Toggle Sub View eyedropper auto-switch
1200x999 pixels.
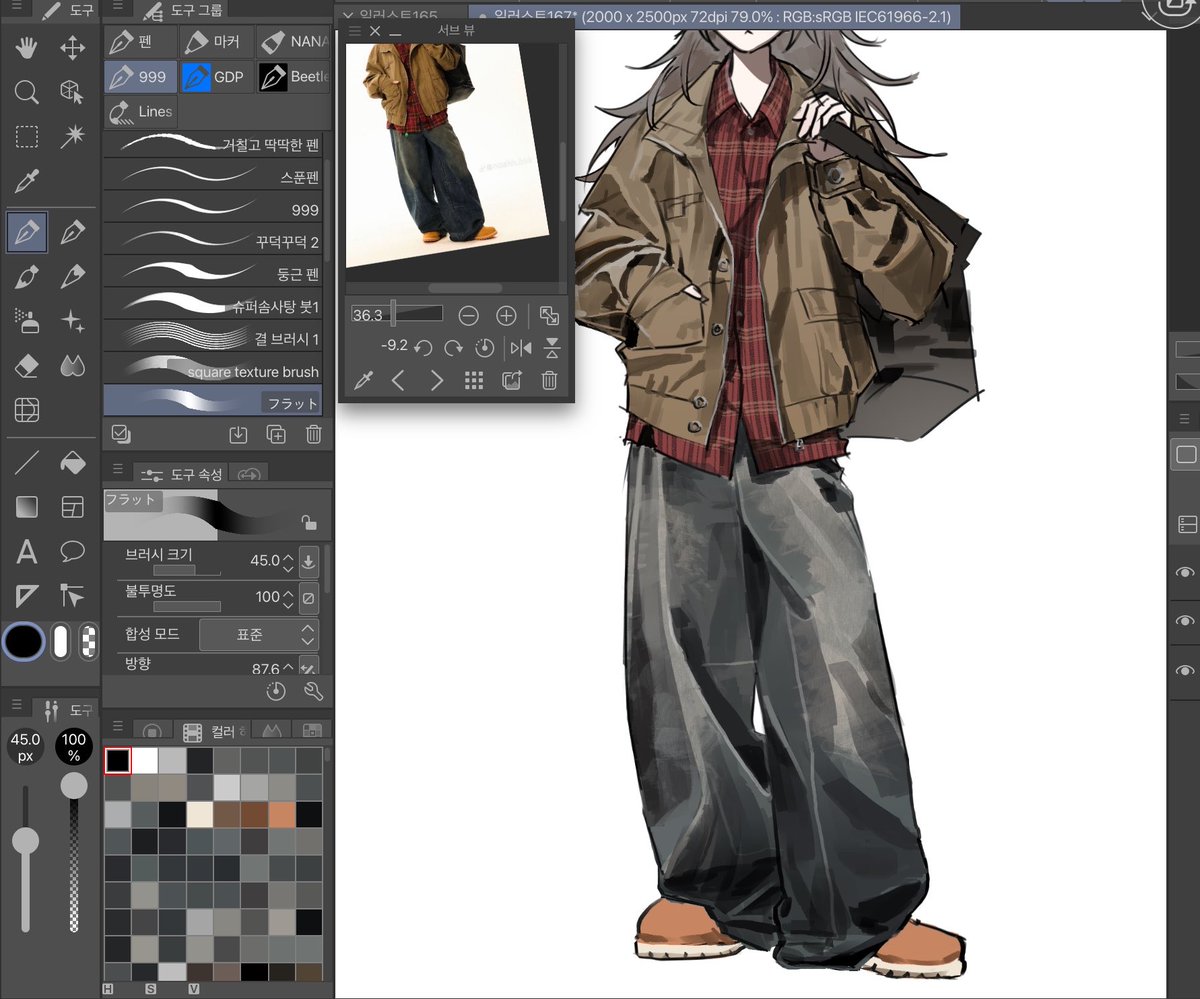365,380
